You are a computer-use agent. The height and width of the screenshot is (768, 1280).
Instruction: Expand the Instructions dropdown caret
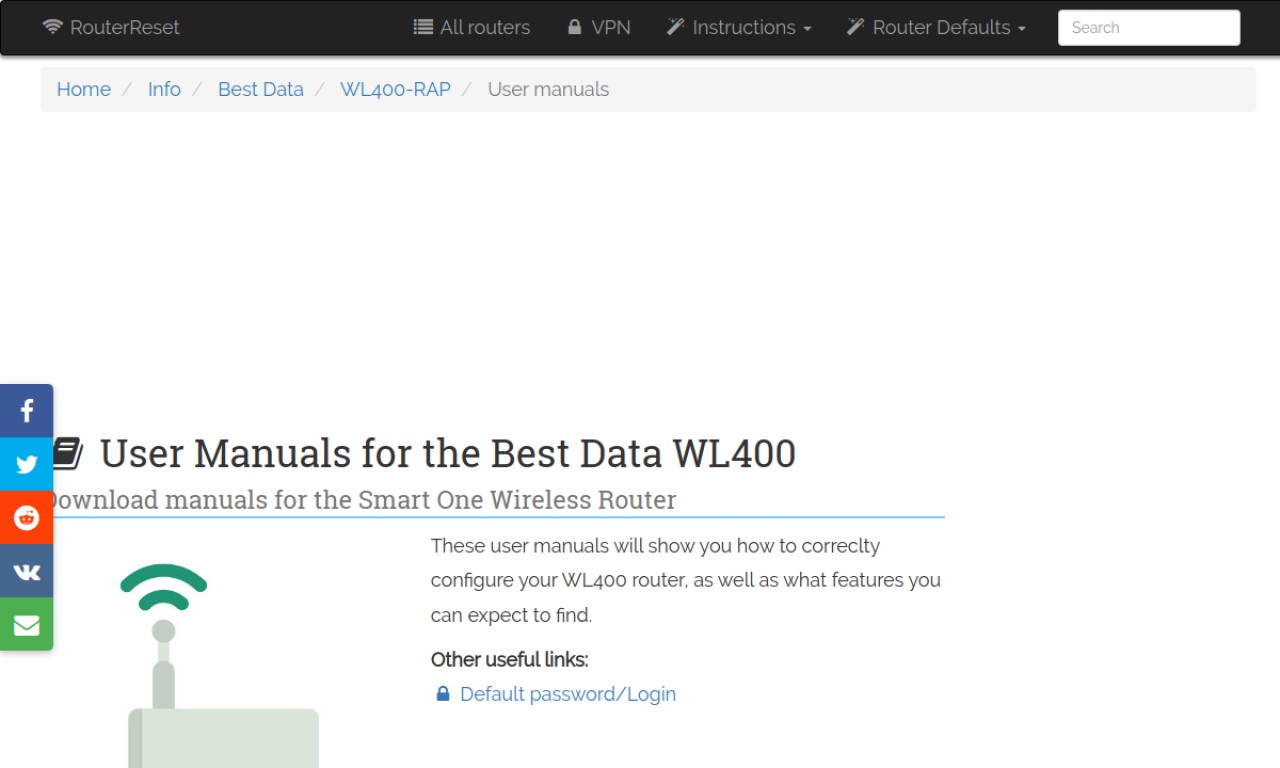pos(807,29)
